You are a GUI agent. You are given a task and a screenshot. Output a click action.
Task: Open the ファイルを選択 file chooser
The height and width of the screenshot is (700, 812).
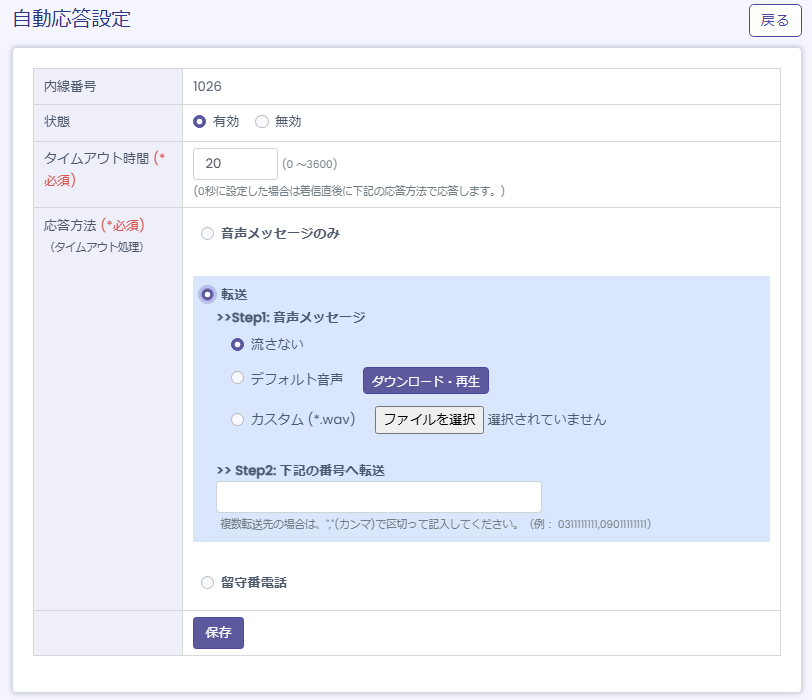coord(429,420)
